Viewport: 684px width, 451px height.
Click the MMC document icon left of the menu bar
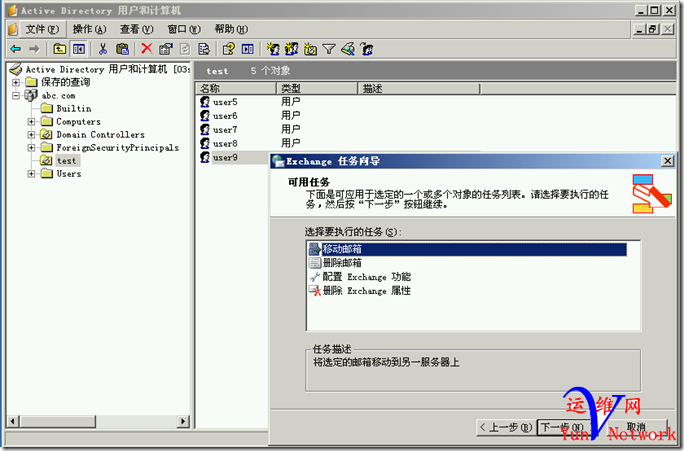13,29
